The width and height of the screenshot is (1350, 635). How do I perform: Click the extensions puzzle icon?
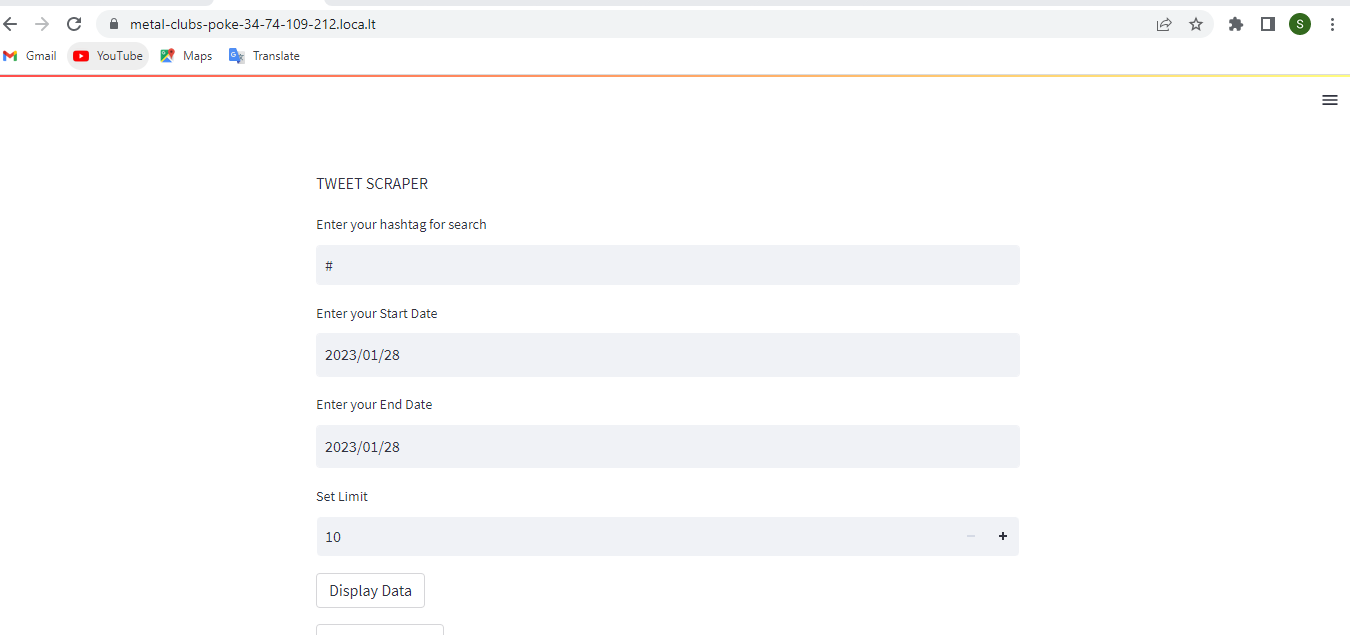tap(1236, 23)
